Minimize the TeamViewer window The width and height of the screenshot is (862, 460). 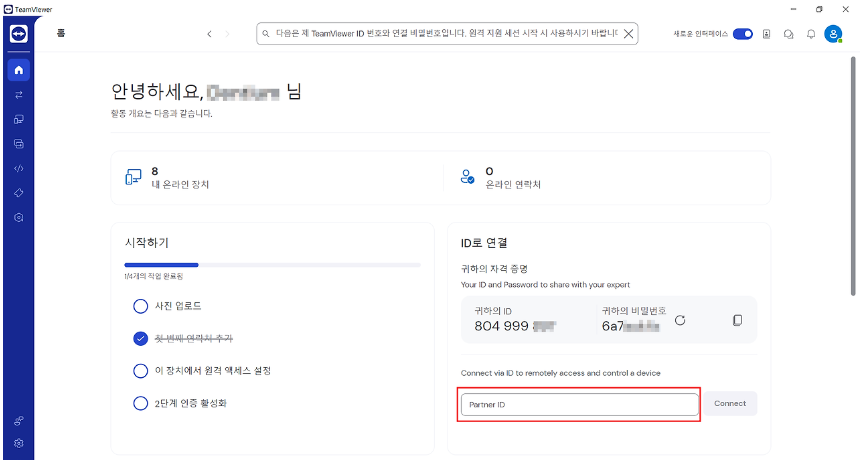[x=793, y=9]
